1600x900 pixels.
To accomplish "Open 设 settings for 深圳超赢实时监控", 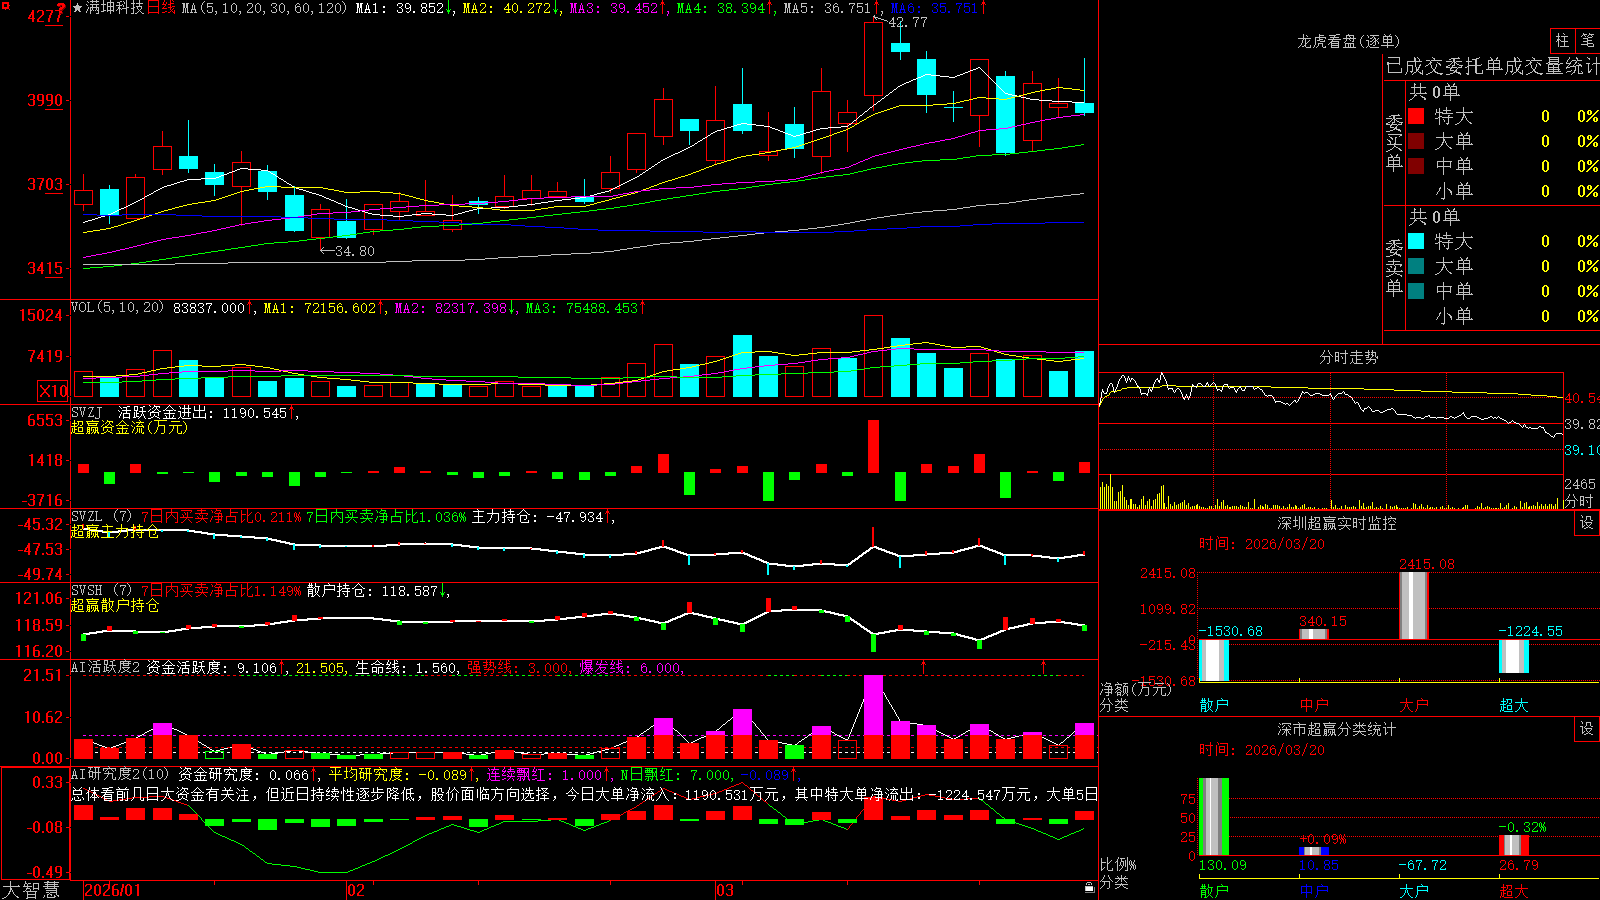I will pyautogui.click(x=1587, y=522).
